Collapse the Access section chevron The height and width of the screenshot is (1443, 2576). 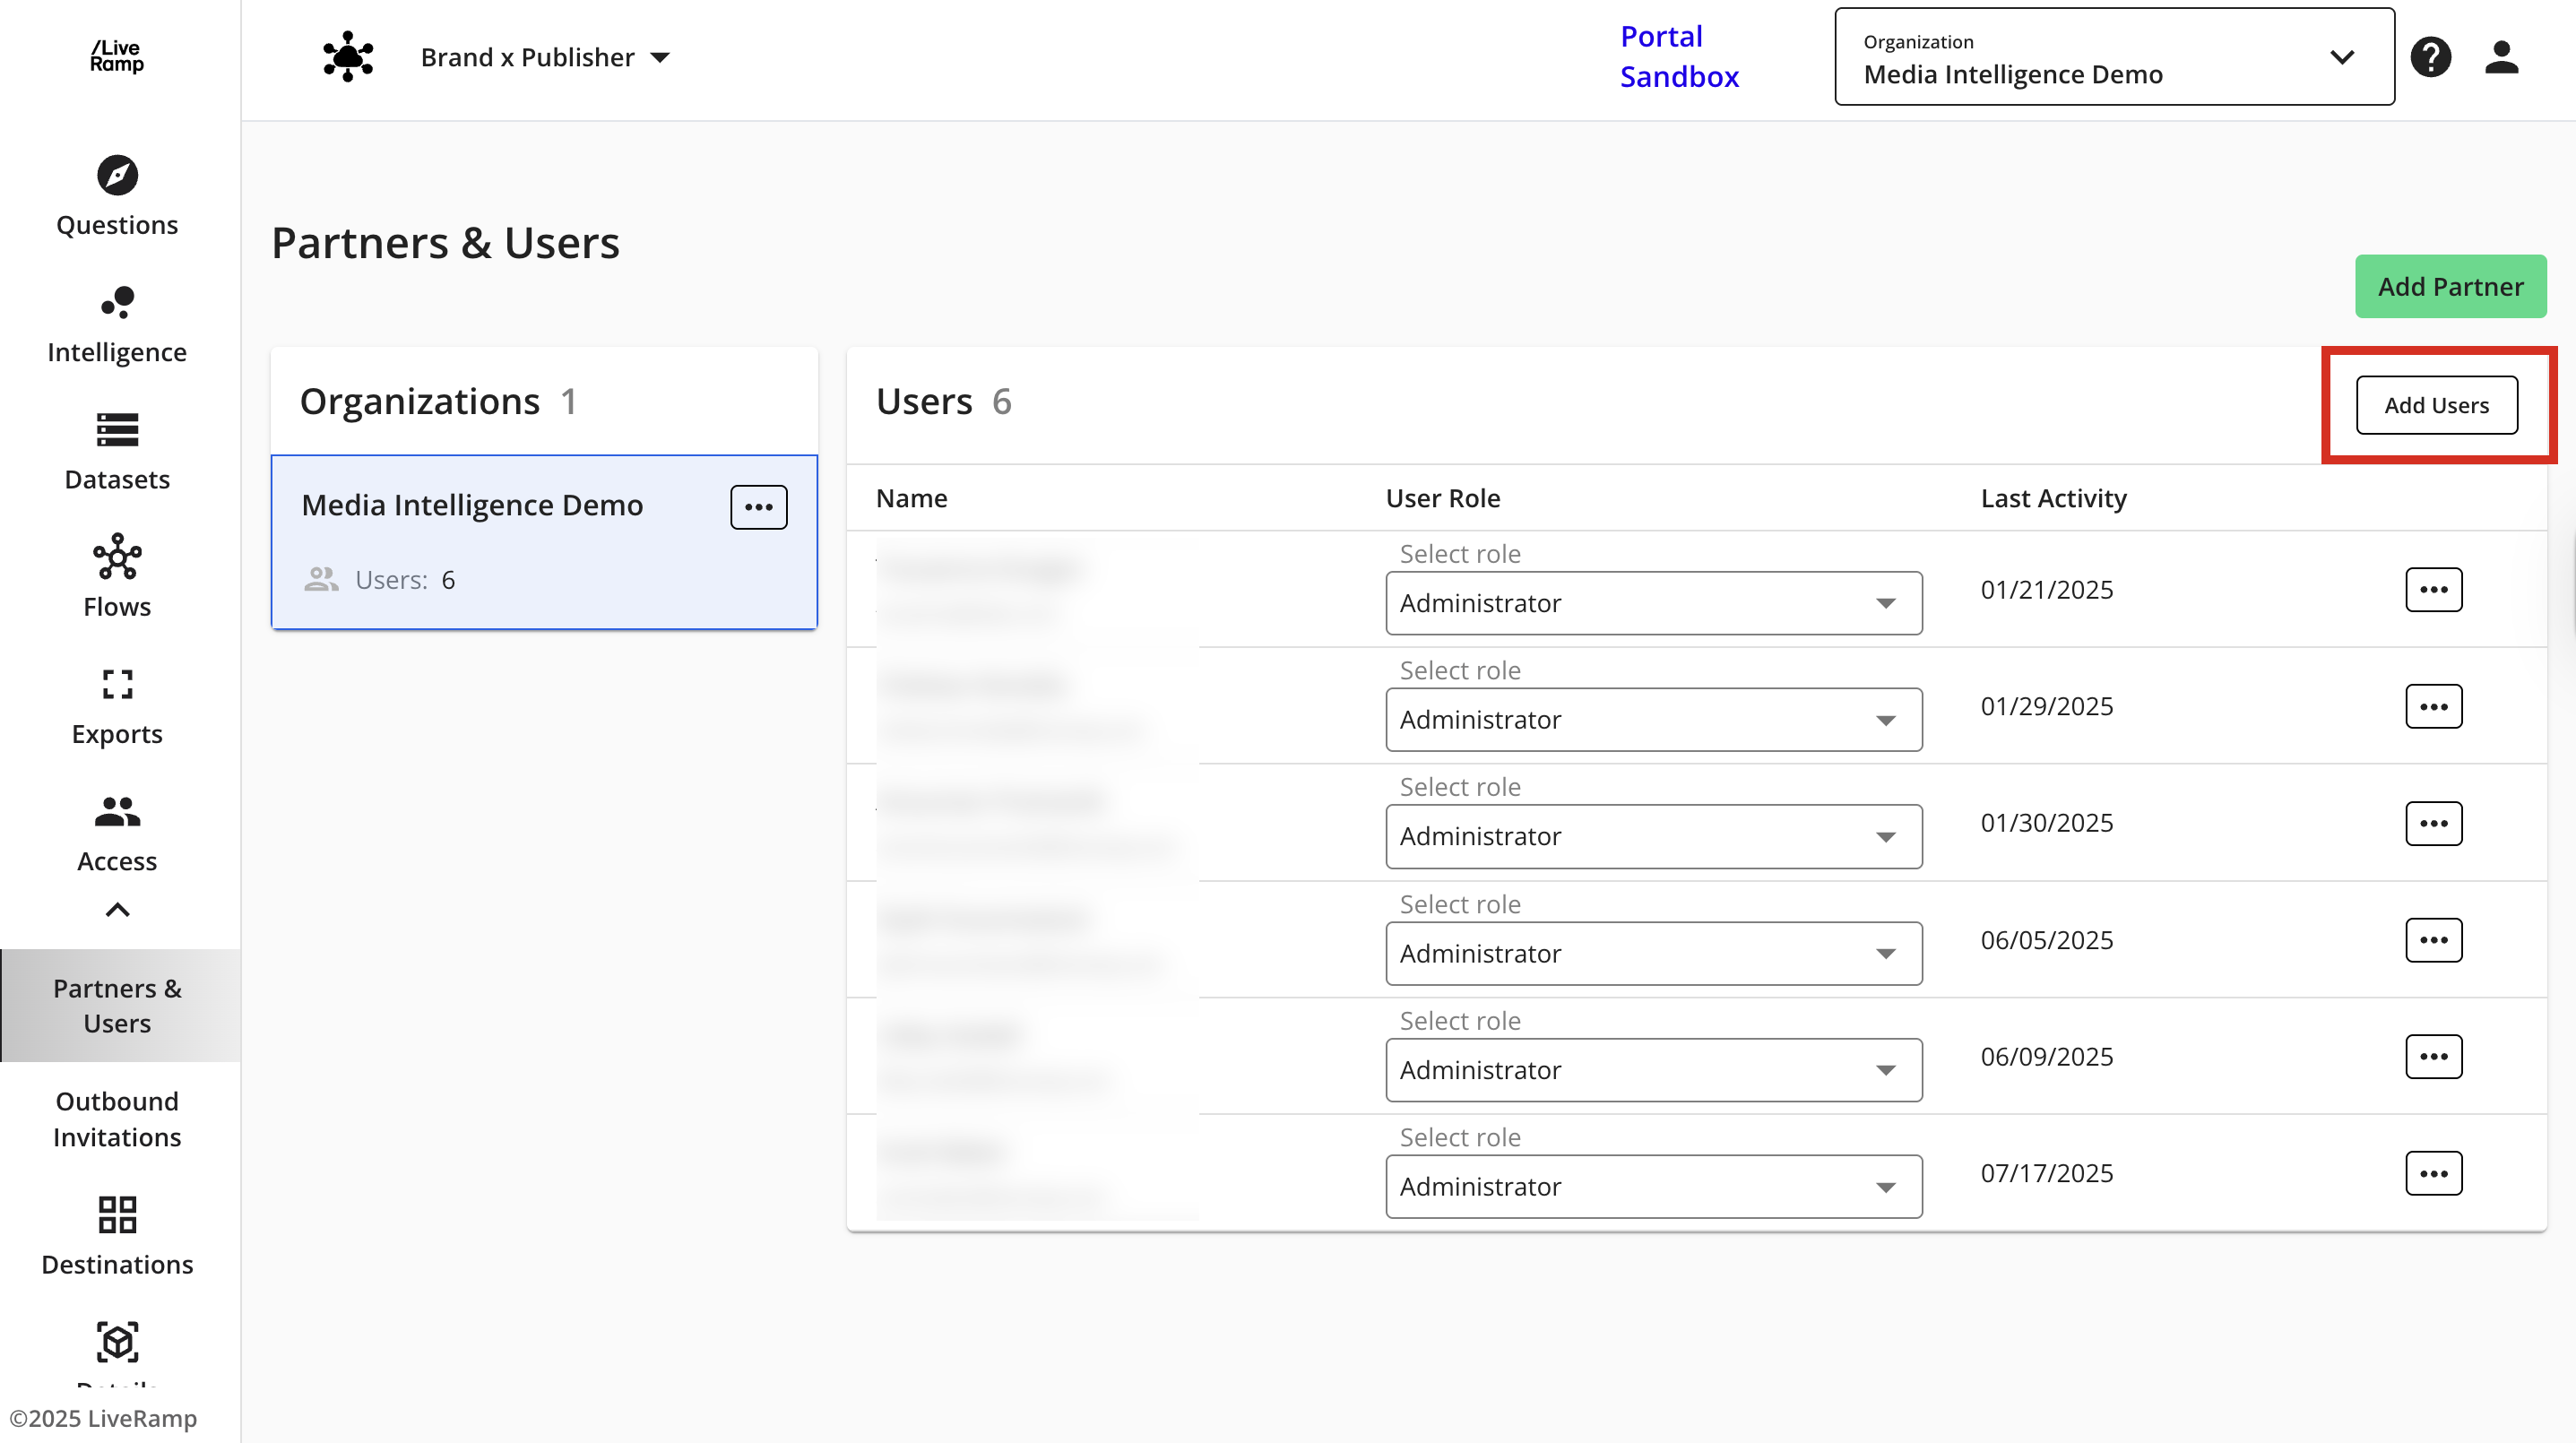pyautogui.click(x=117, y=909)
